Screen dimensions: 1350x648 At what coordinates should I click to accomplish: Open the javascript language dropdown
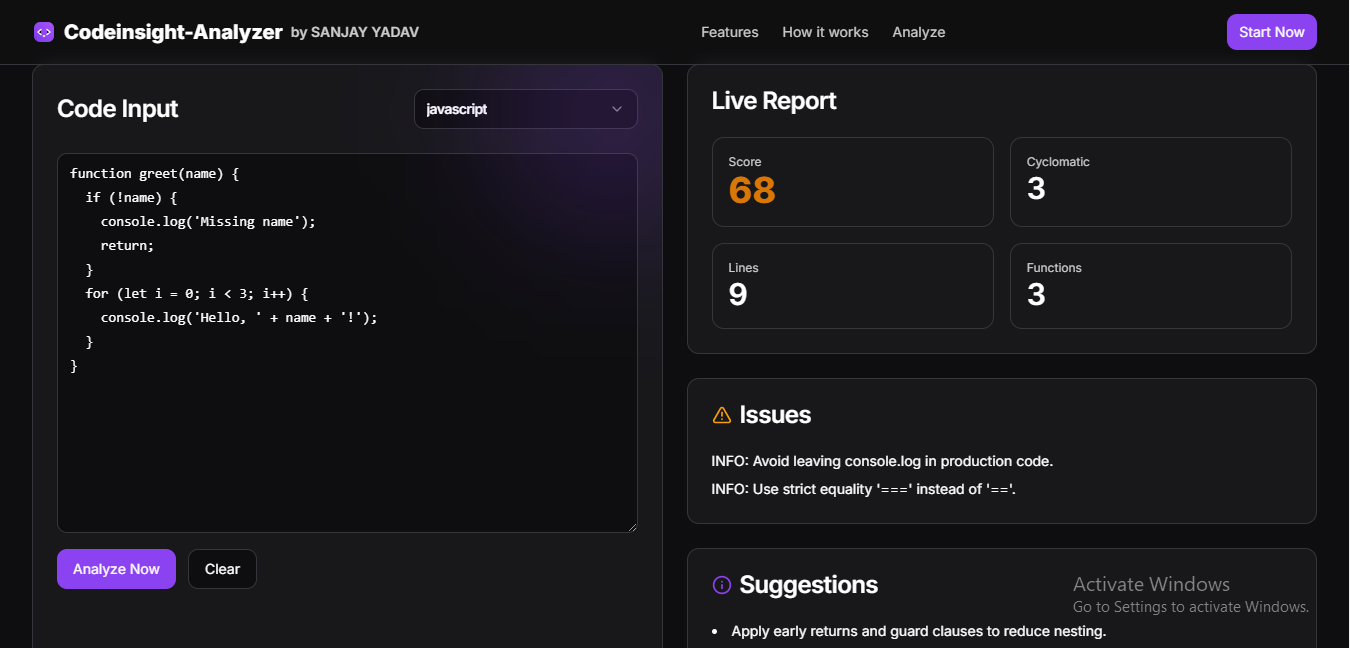point(525,109)
